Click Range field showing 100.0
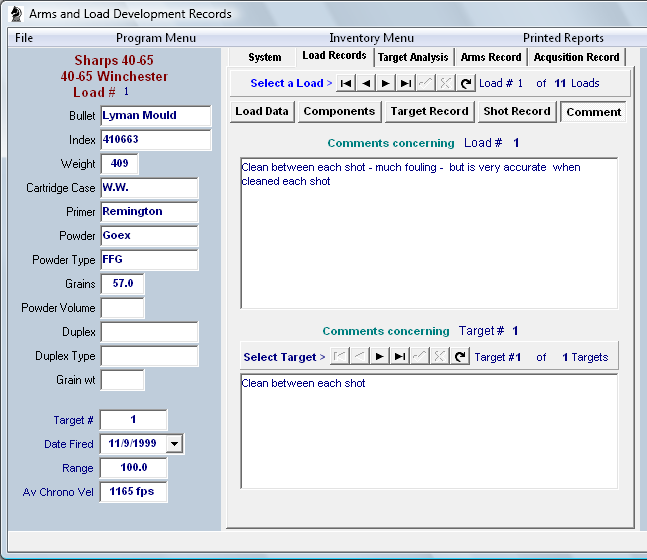 (133, 468)
